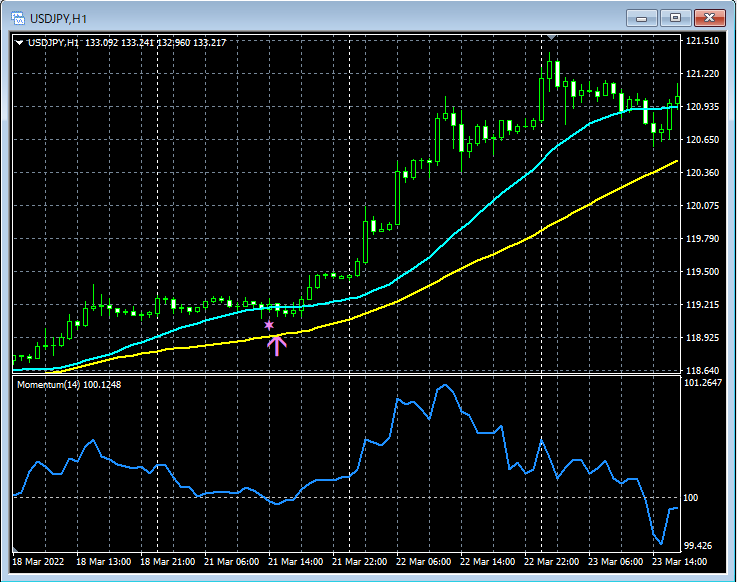Click the 120.650 price scale label
This screenshot has height=582, width=738.
point(703,140)
